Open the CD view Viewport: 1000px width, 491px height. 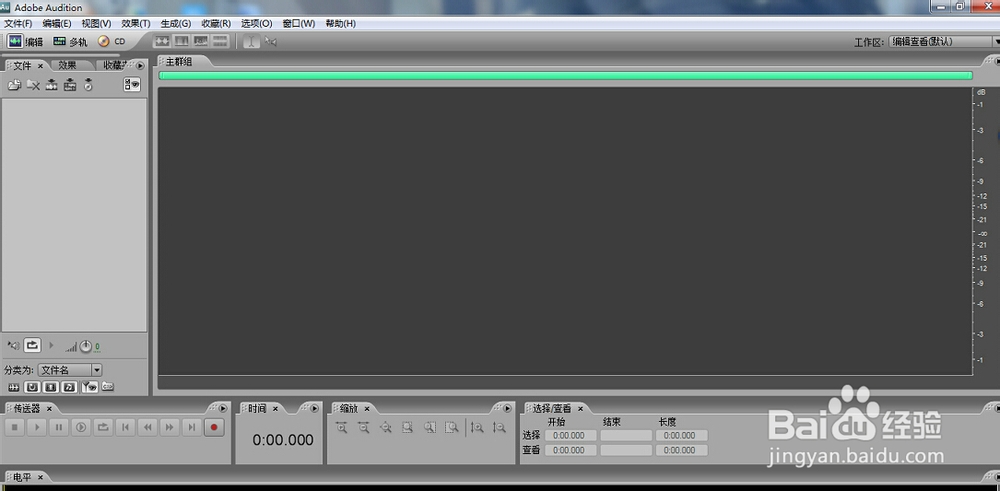[x=112, y=41]
